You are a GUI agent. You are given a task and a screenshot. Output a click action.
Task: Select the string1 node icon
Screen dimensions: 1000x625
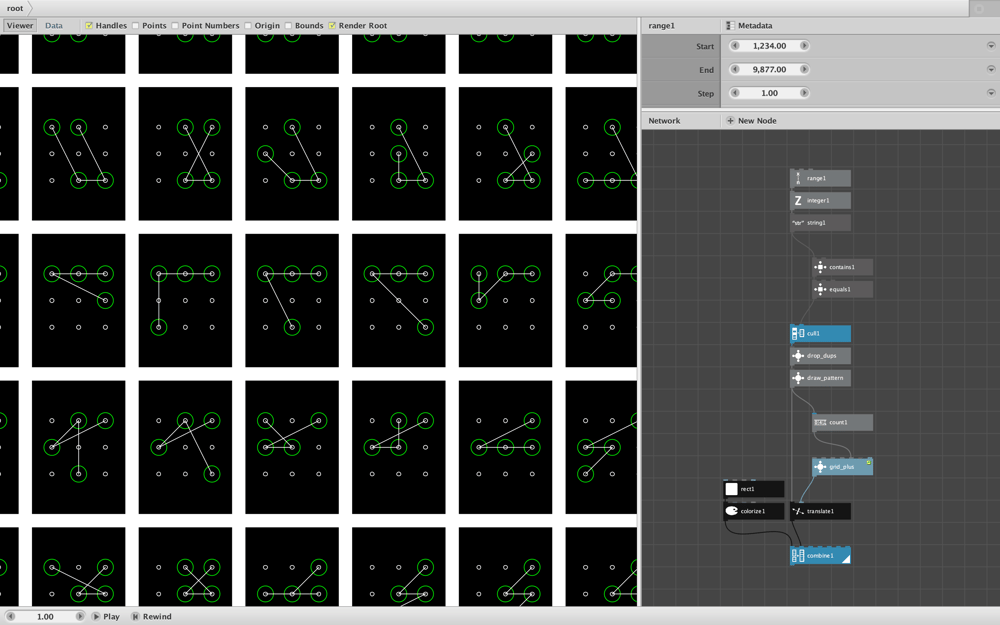(x=798, y=223)
